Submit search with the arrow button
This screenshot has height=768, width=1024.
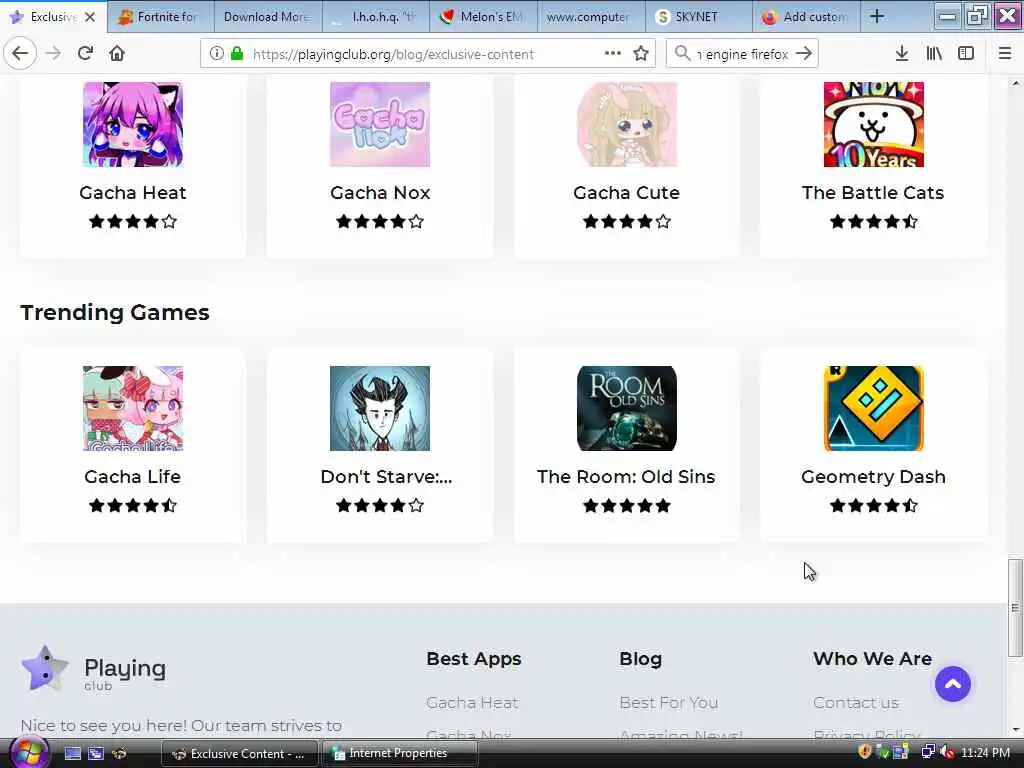coord(804,54)
